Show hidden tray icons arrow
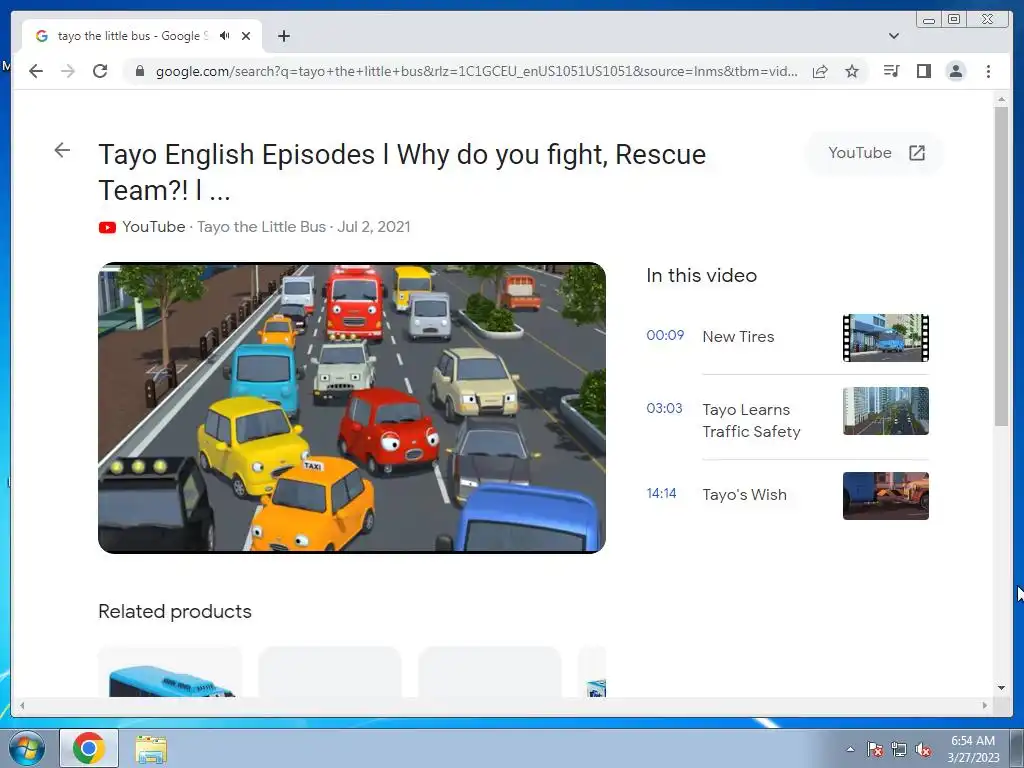Viewport: 1024px width, 768px height. click(850, 749)
